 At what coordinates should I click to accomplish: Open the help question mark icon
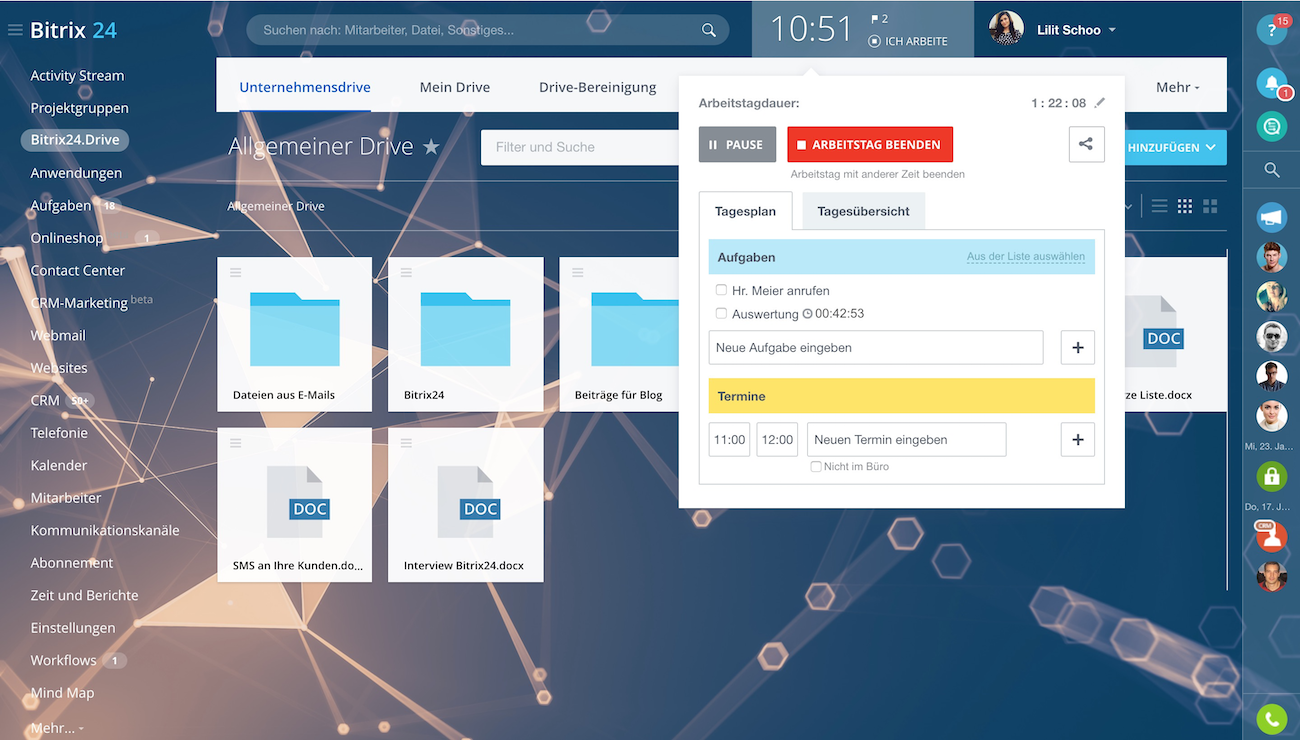(1272, 30)
